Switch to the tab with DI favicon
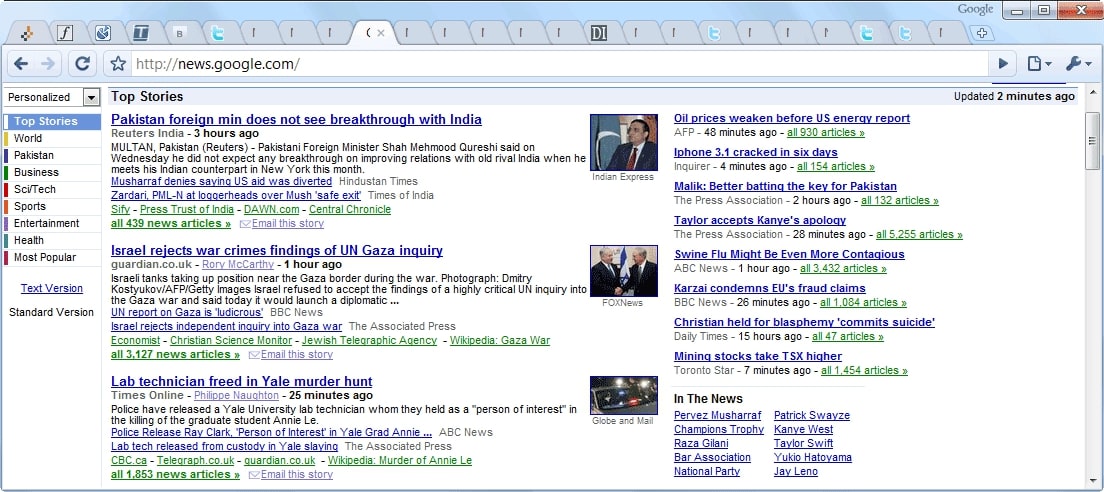 (x=599, y=33)
